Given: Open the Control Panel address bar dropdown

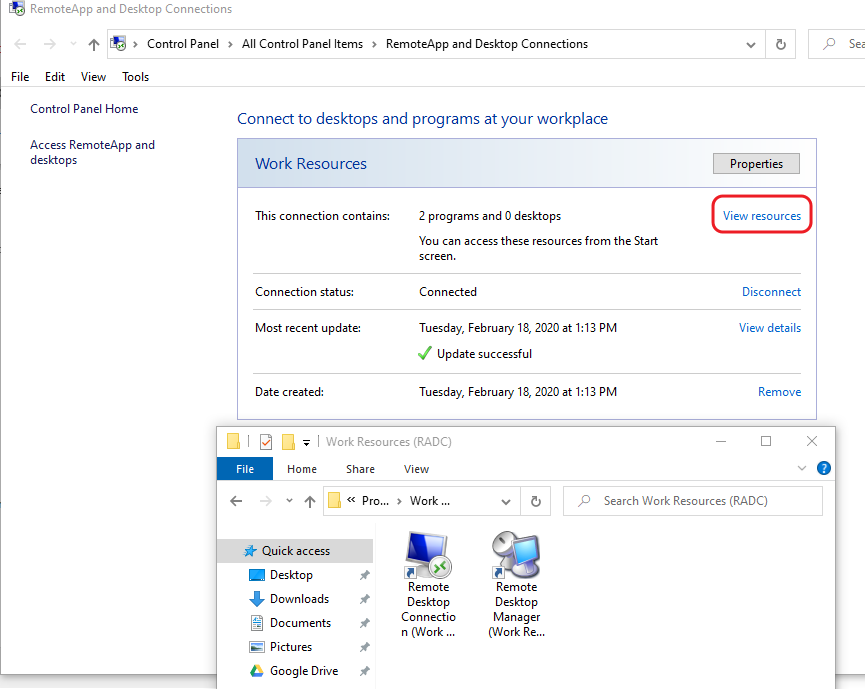Looking at the screenshot, I should click(751, 44).
